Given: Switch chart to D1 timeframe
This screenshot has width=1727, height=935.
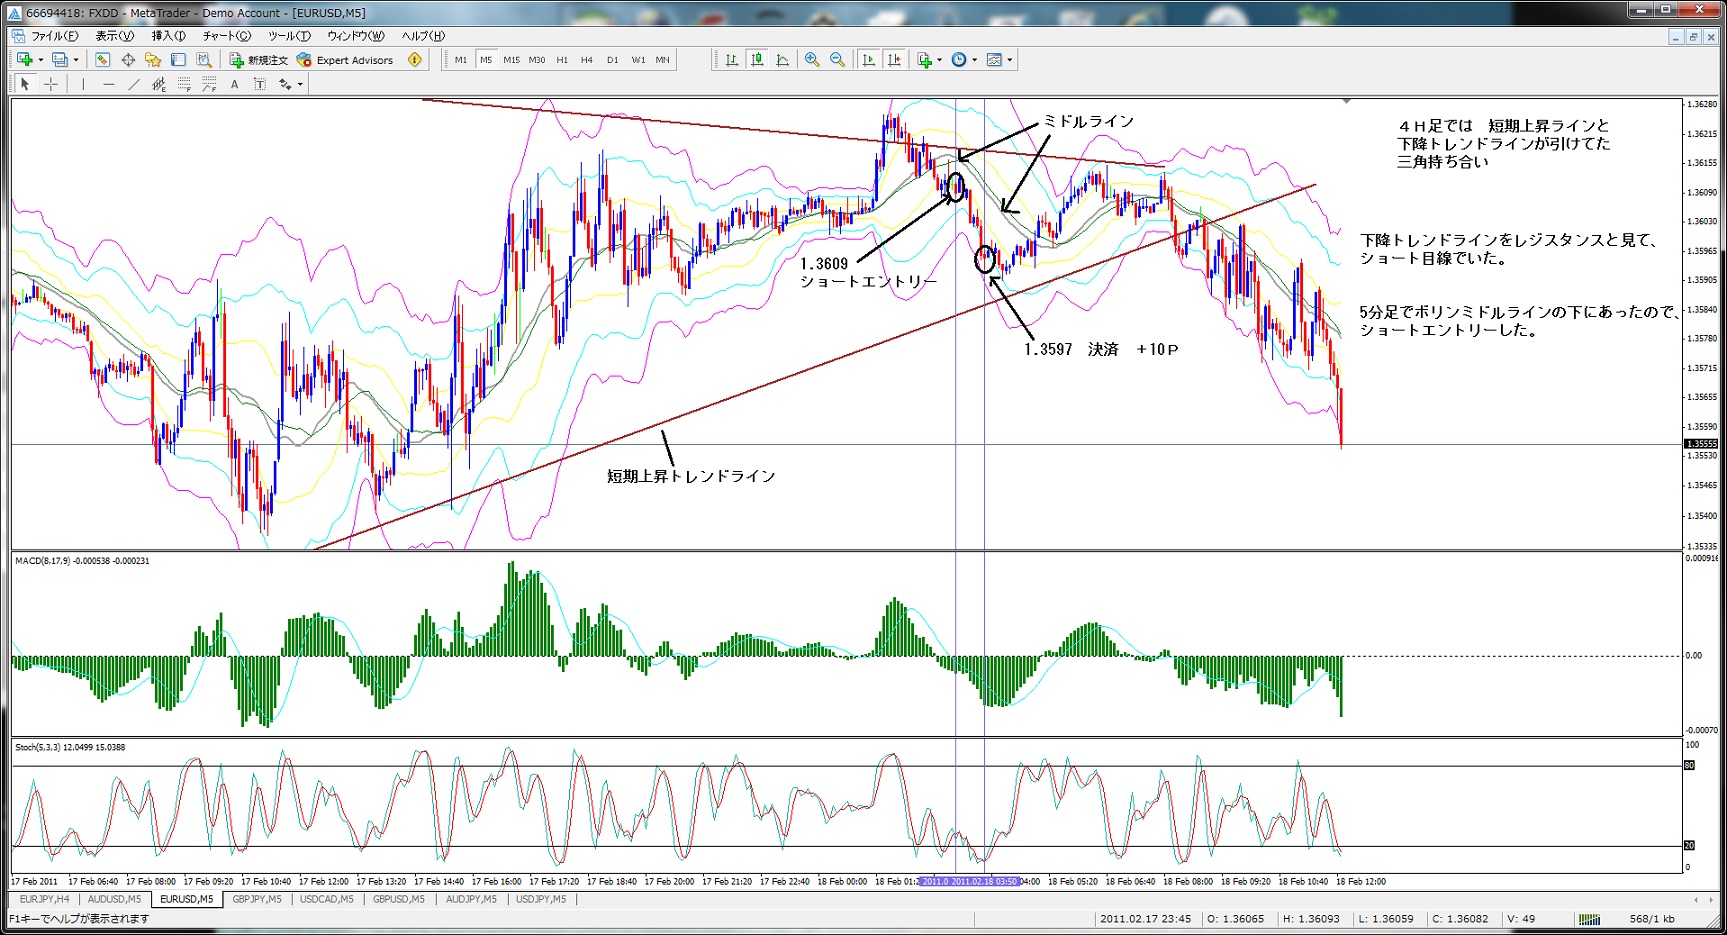Looking at the screenshot, I should [613, 60].
